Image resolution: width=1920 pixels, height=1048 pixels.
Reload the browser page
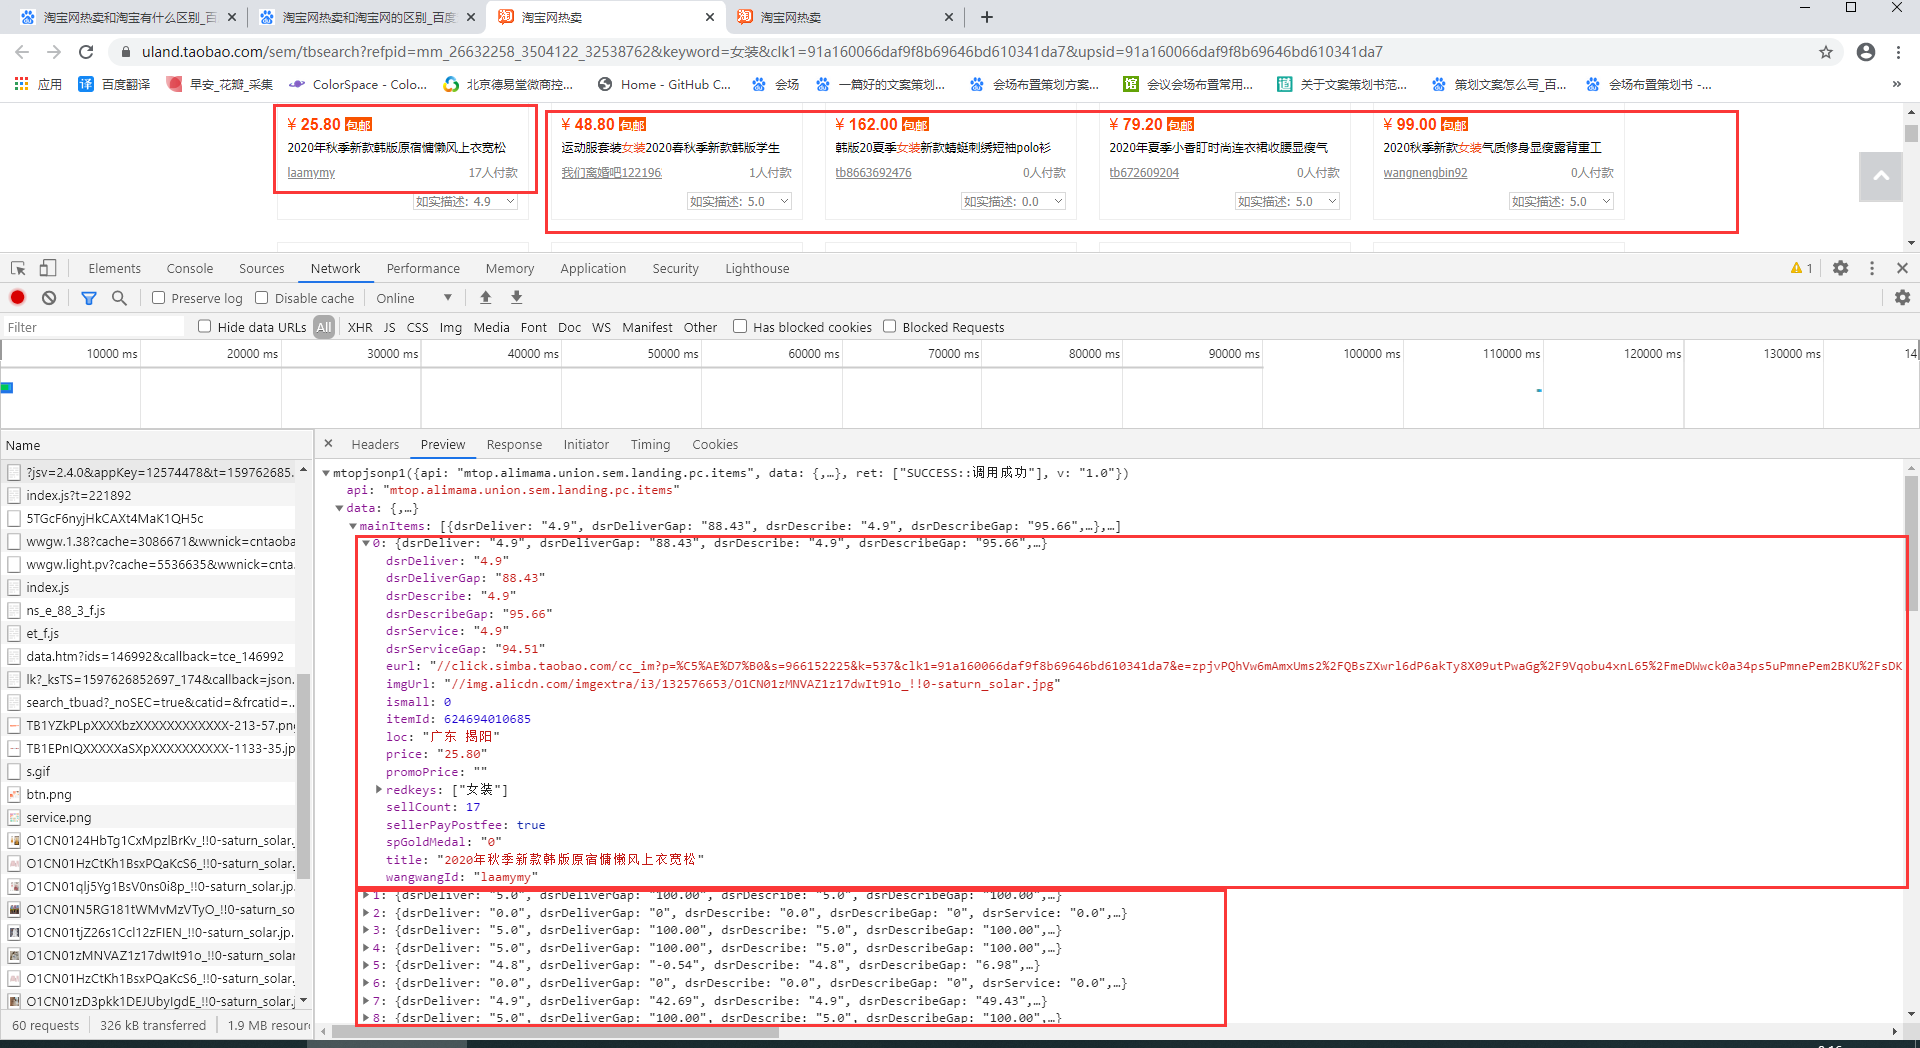(x=86, y=52)
